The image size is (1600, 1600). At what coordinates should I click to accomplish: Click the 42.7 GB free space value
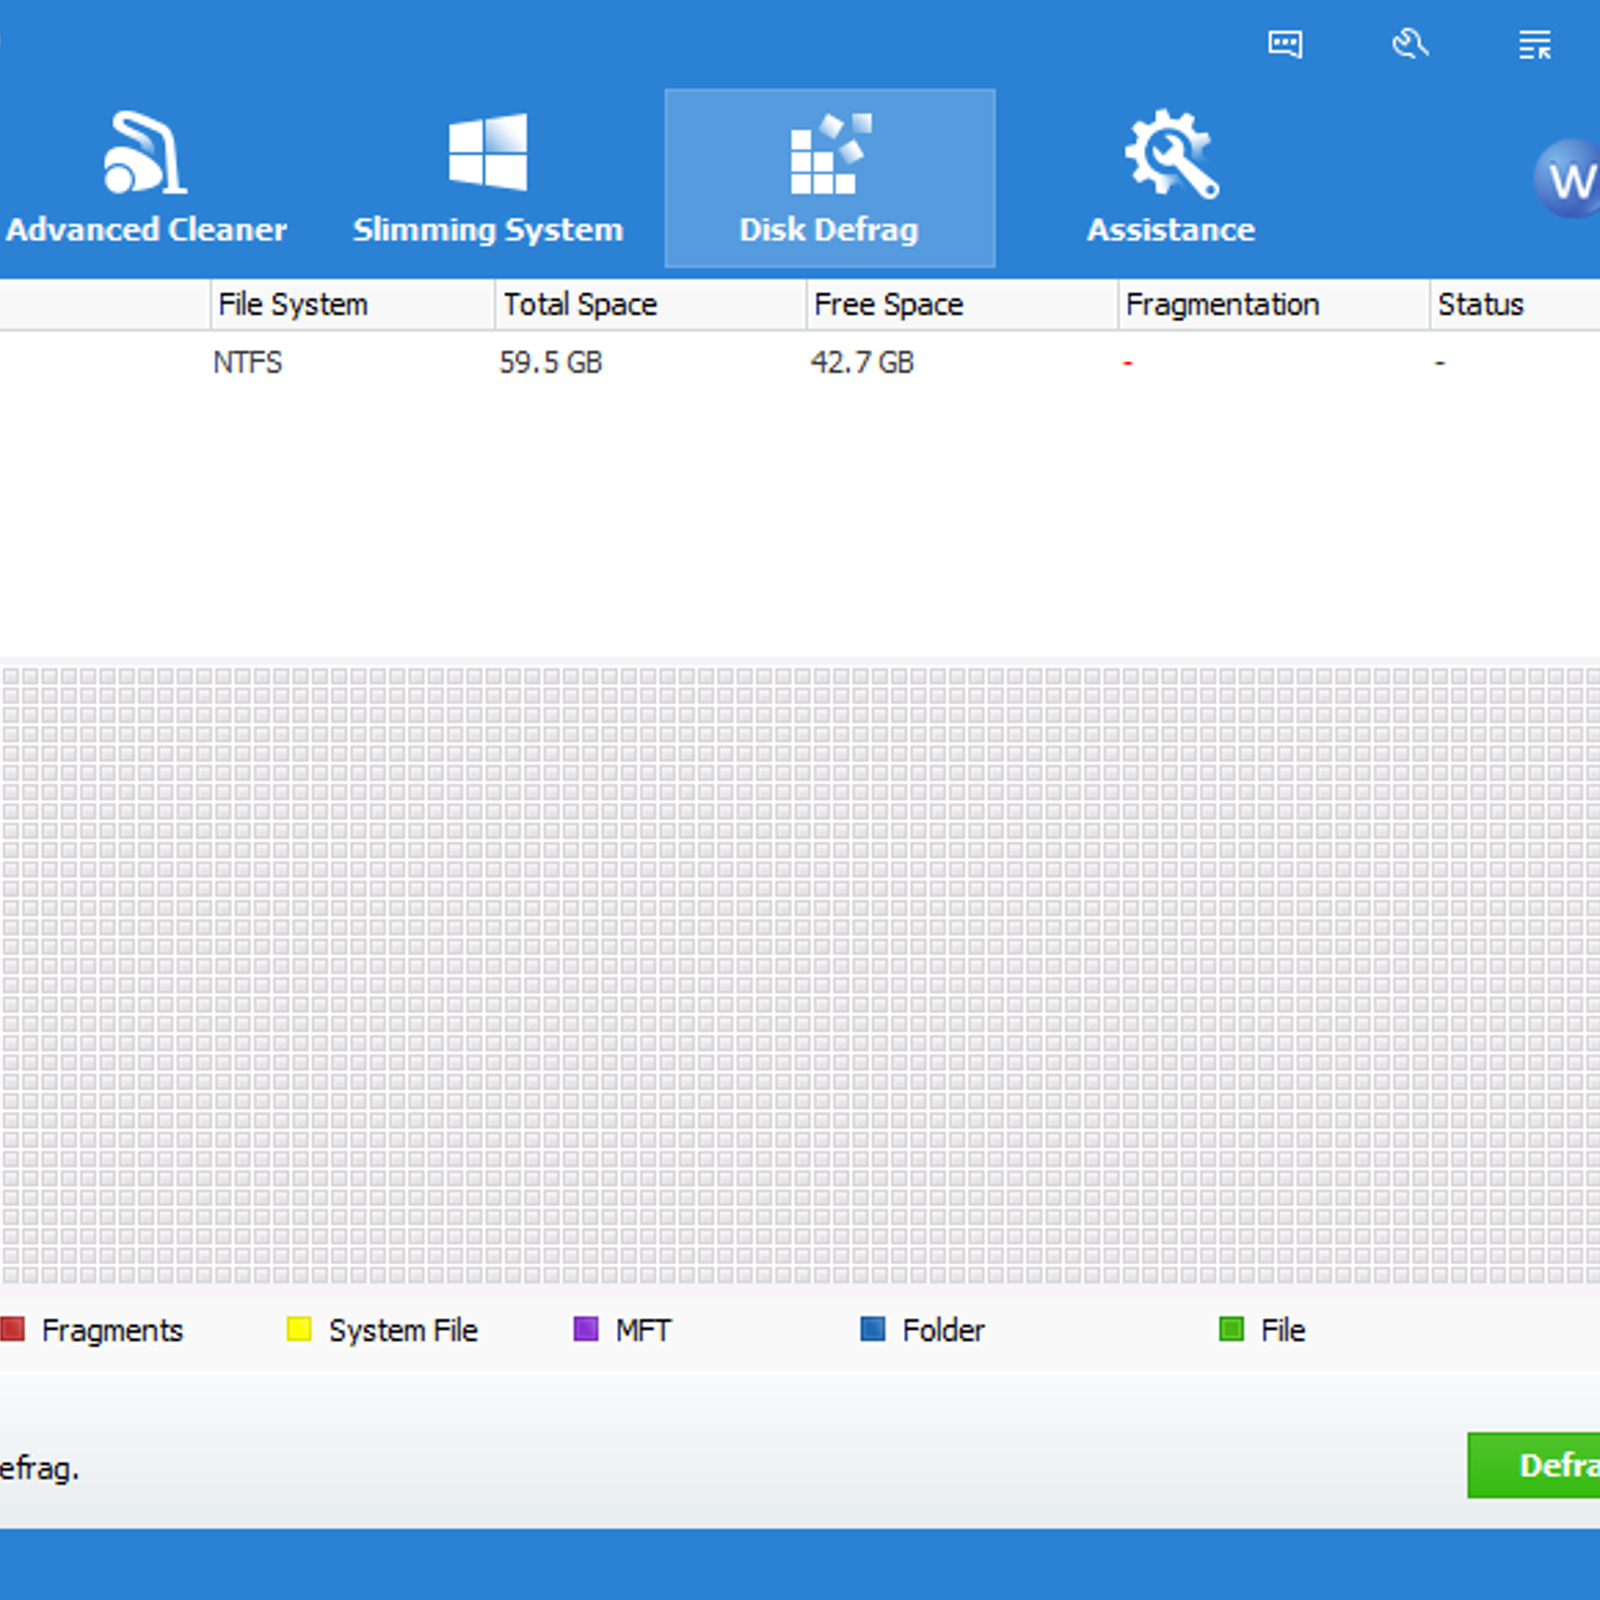(862, 362)
